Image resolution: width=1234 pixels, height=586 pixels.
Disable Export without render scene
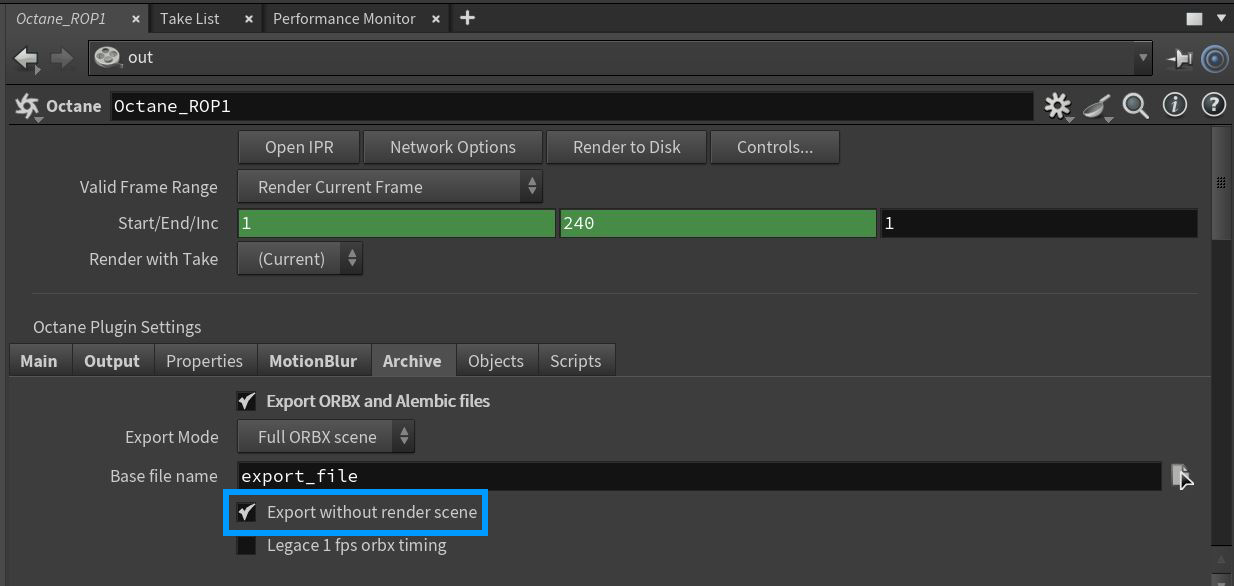pos(246,512)
